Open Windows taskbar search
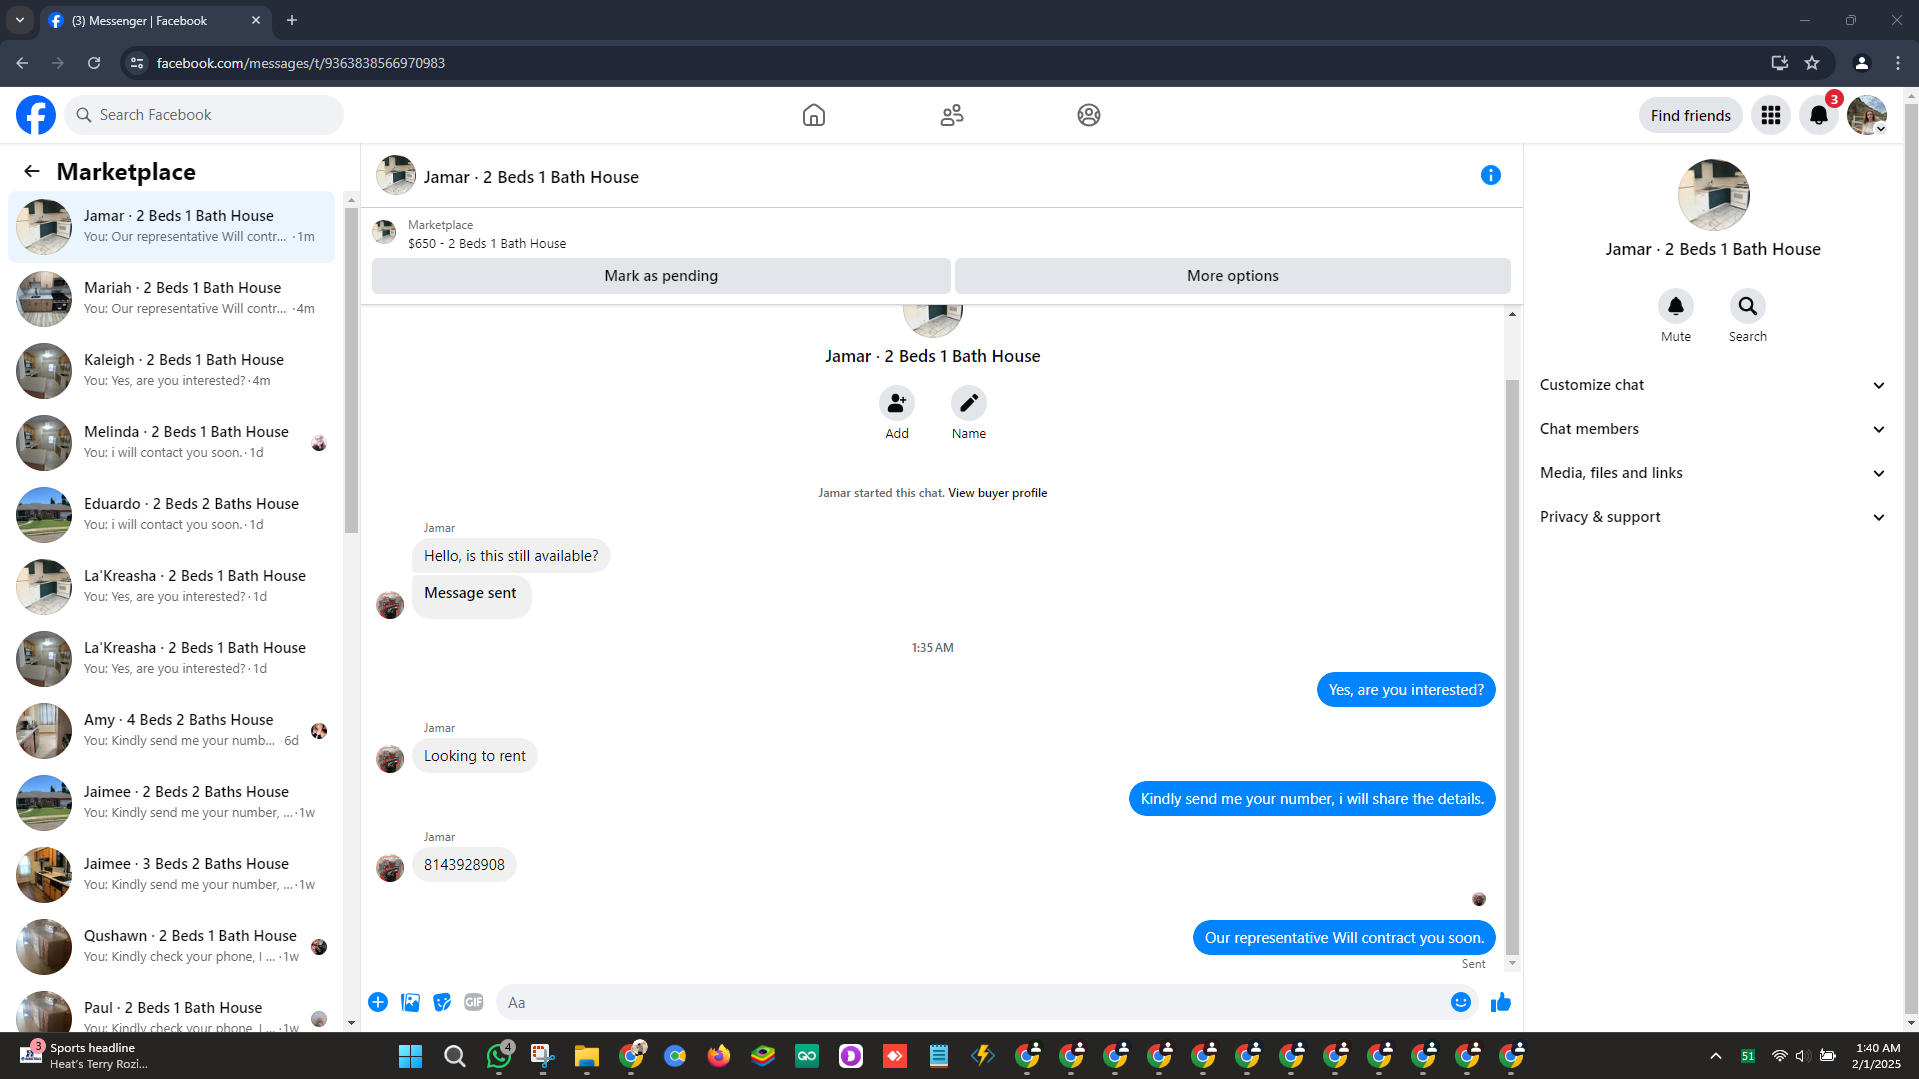The image size is (1919, 1079). [454, 1056]
